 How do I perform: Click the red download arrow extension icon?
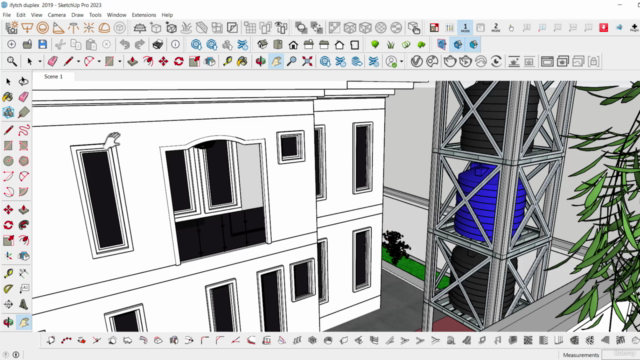tap(604, 27)
